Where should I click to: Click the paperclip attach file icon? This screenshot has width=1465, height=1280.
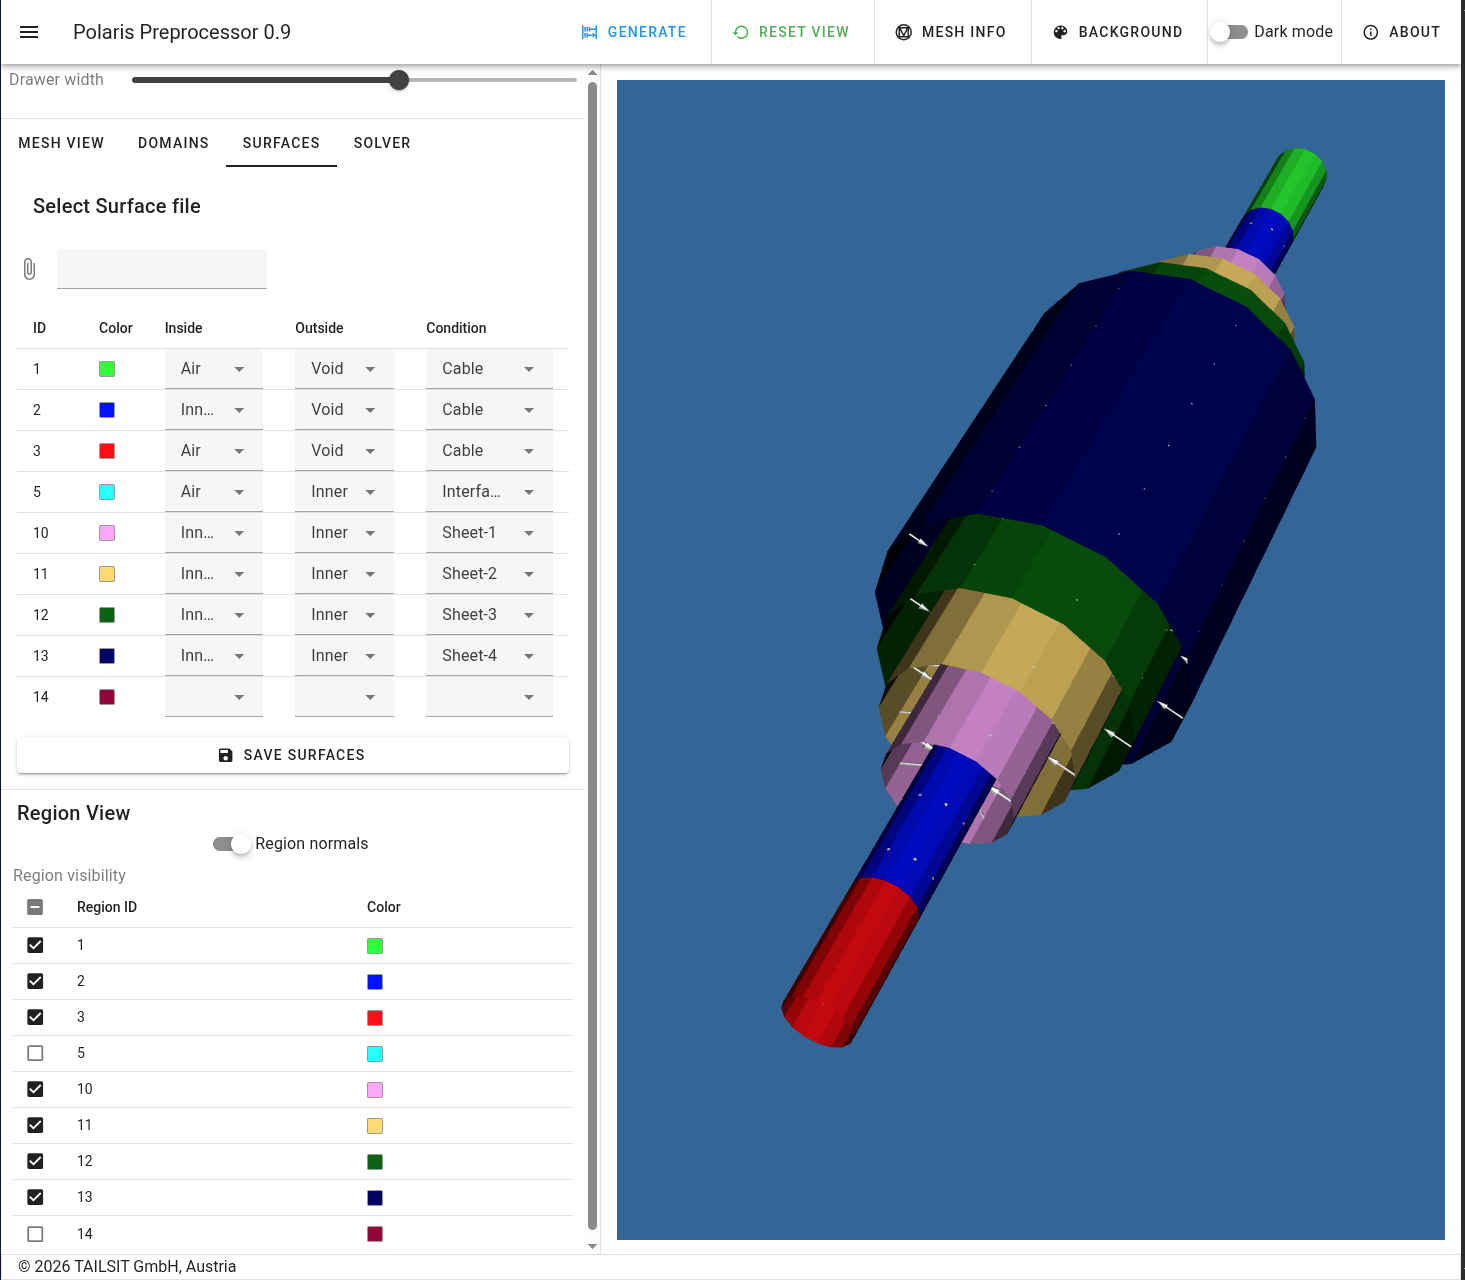(x=29, y=269)
